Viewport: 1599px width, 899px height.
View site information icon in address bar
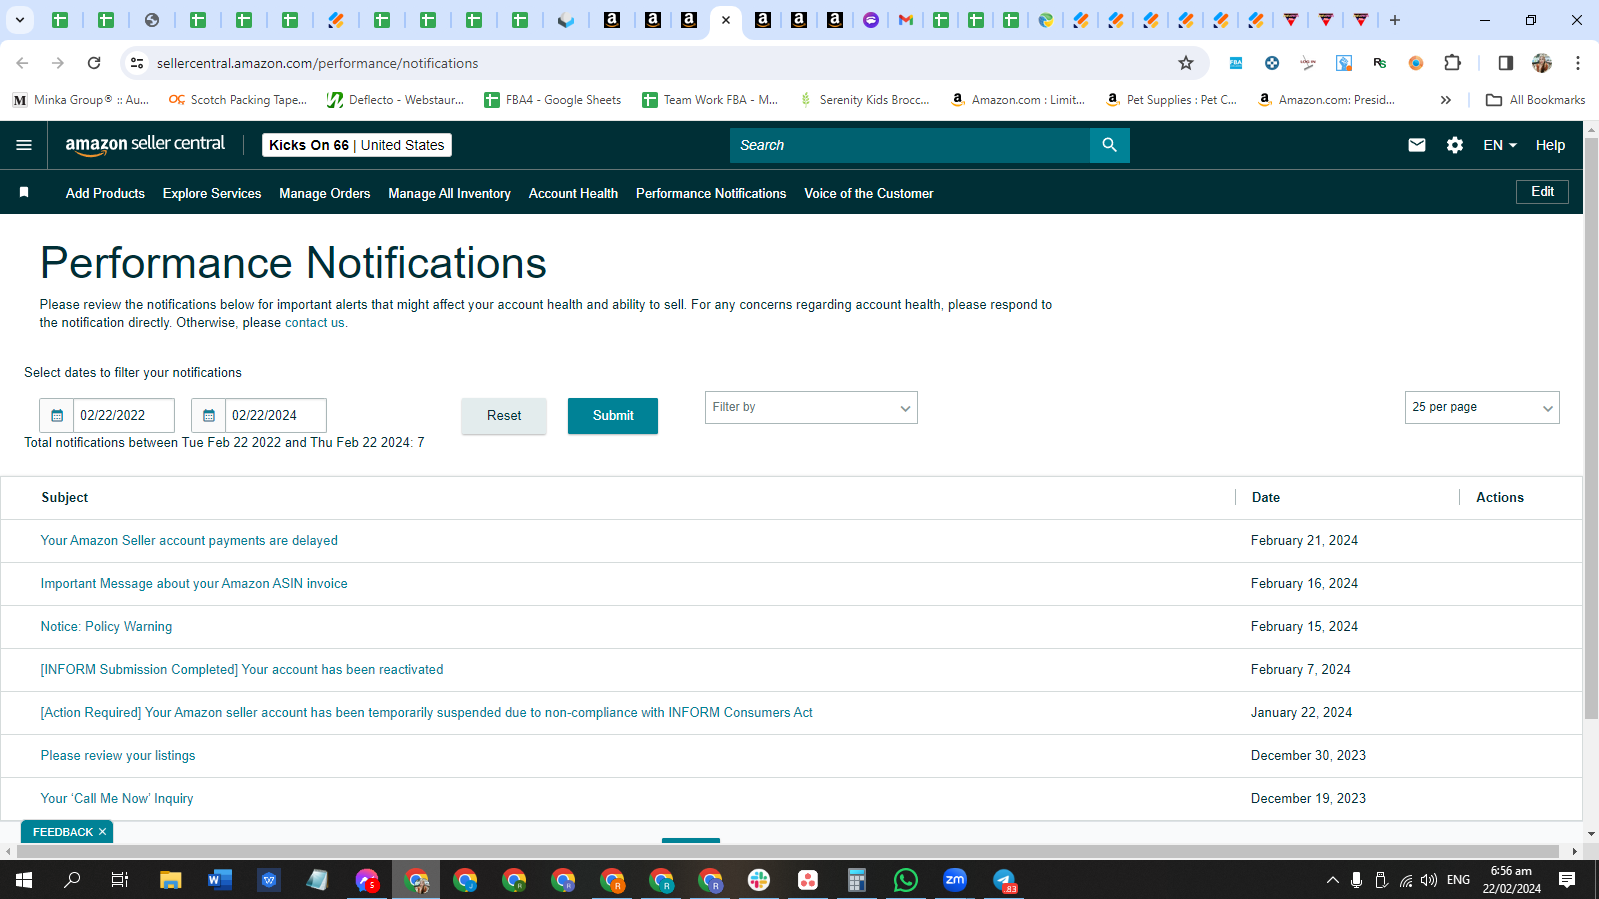(137, 63)
